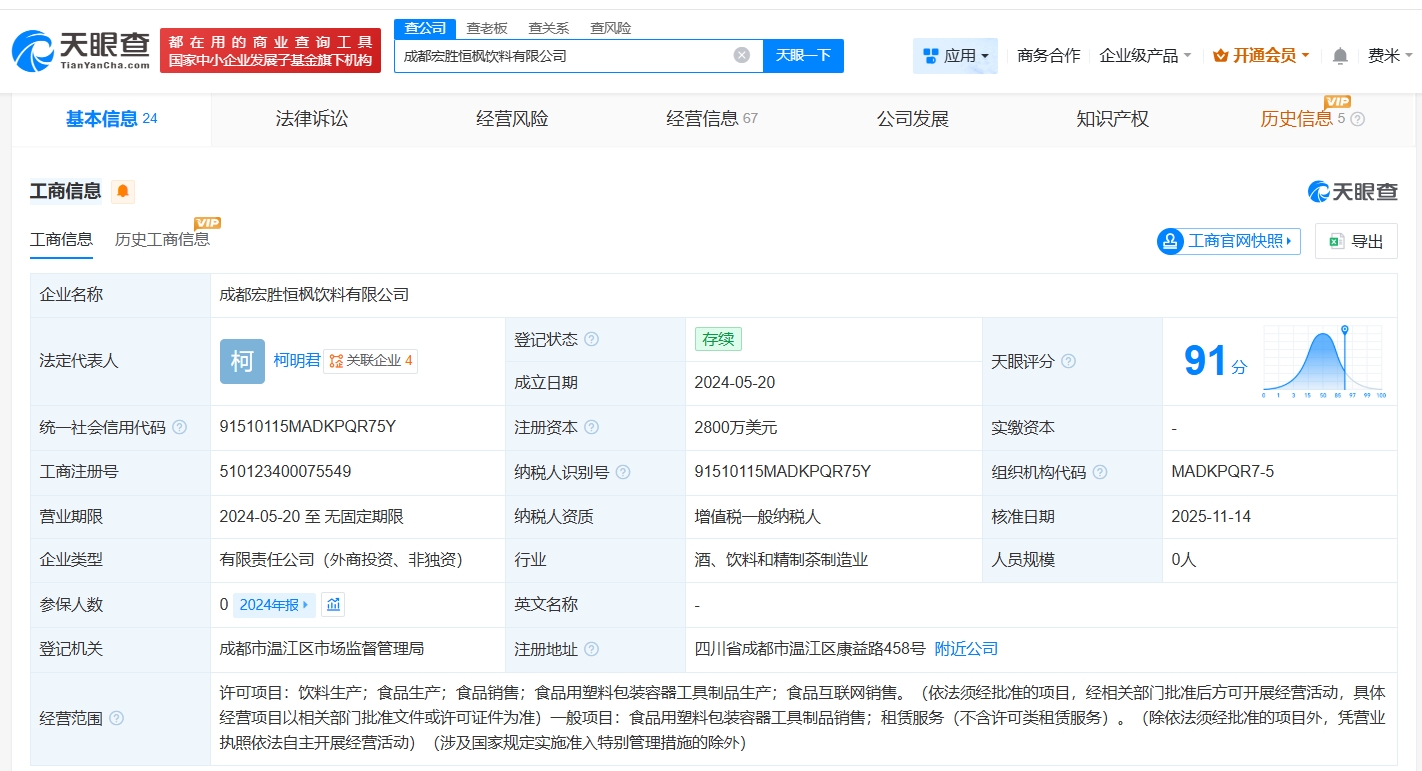Click help icon beside 统一社会信用代码
Screen dimensions: 1422x771
(x=180, y=427)
